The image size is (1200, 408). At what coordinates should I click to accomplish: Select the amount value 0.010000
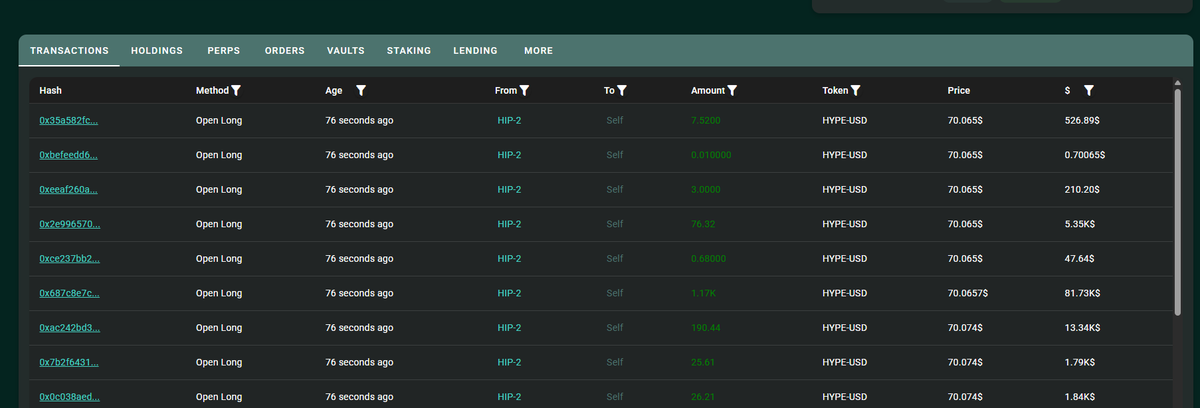tap(711, 155)
